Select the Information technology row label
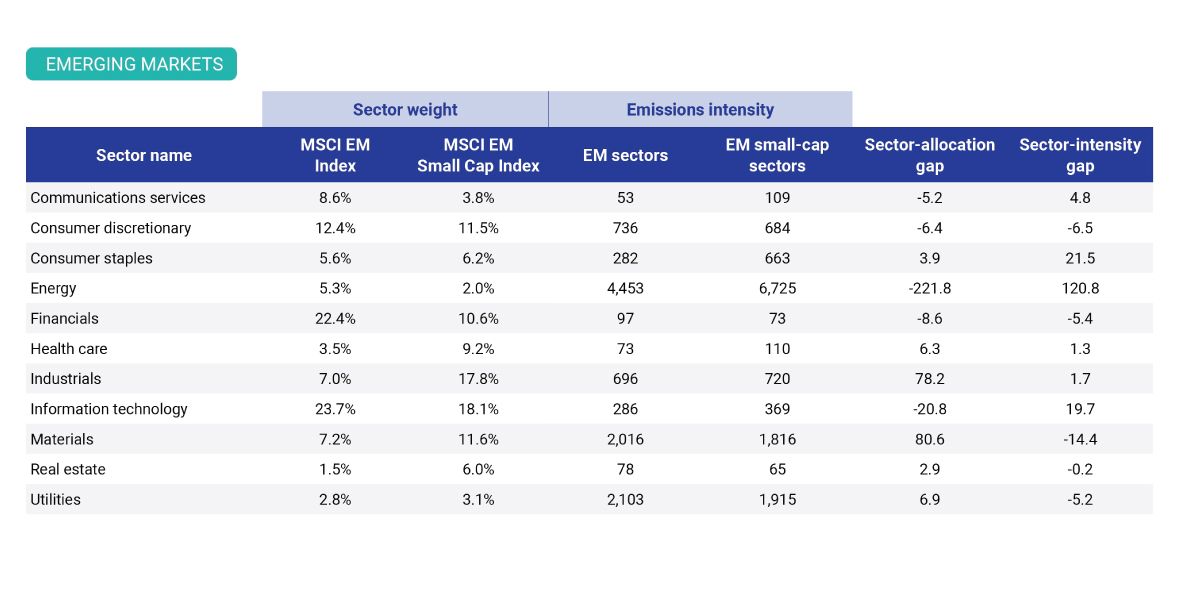The height and width of the screenshot is (600, 1200). tap(109, 409)
